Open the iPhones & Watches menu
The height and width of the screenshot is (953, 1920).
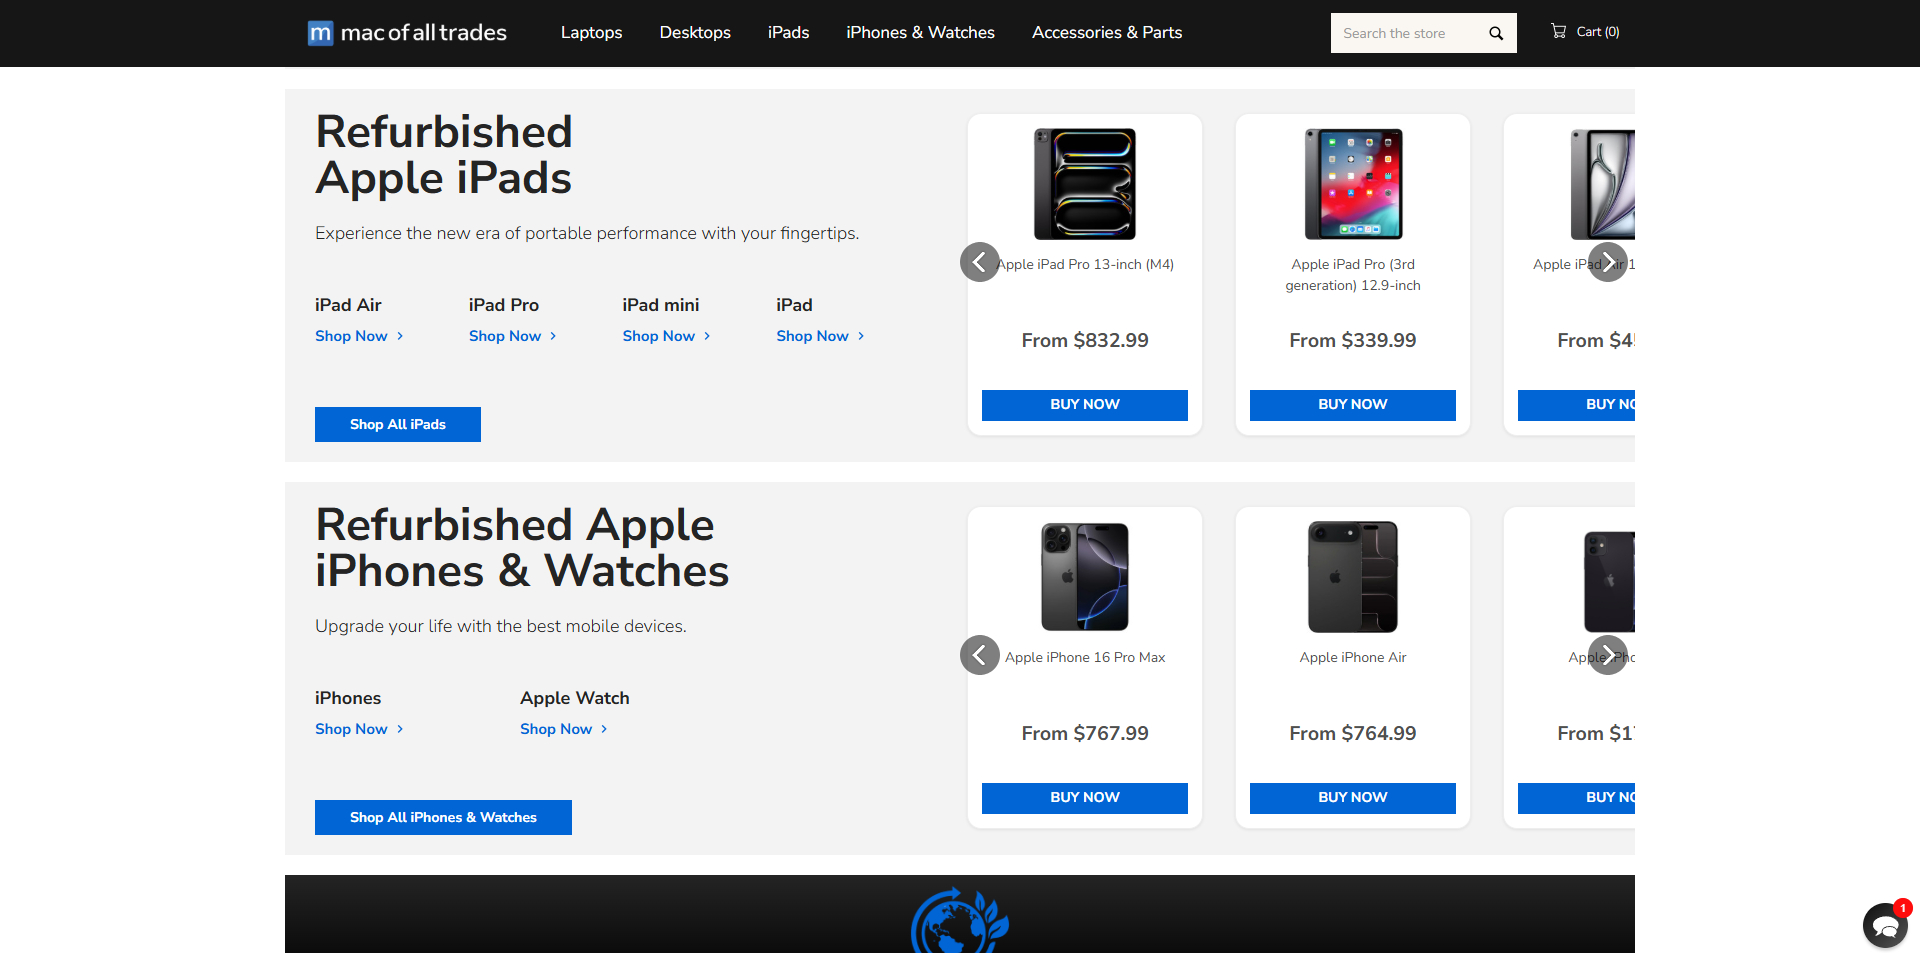tap(920, 32)
